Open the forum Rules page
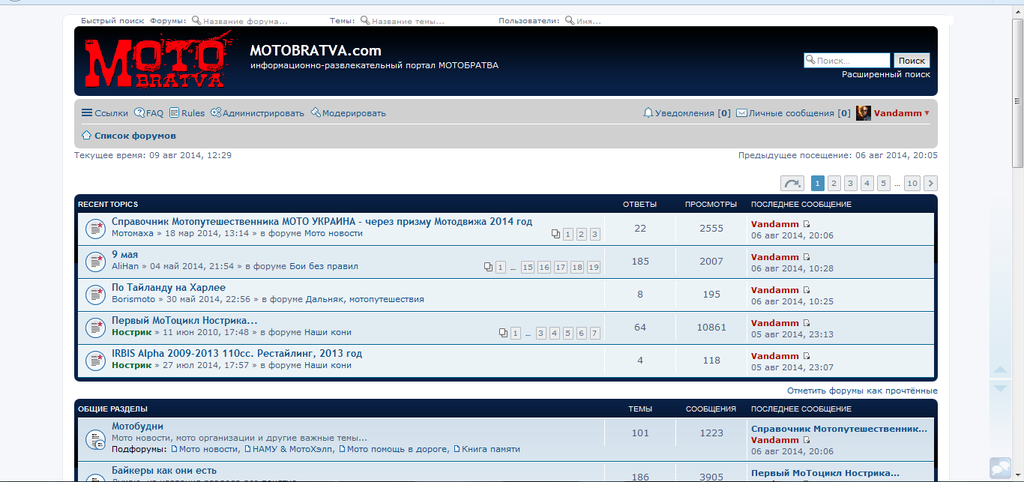1024x482 pixels. (186, 113)
